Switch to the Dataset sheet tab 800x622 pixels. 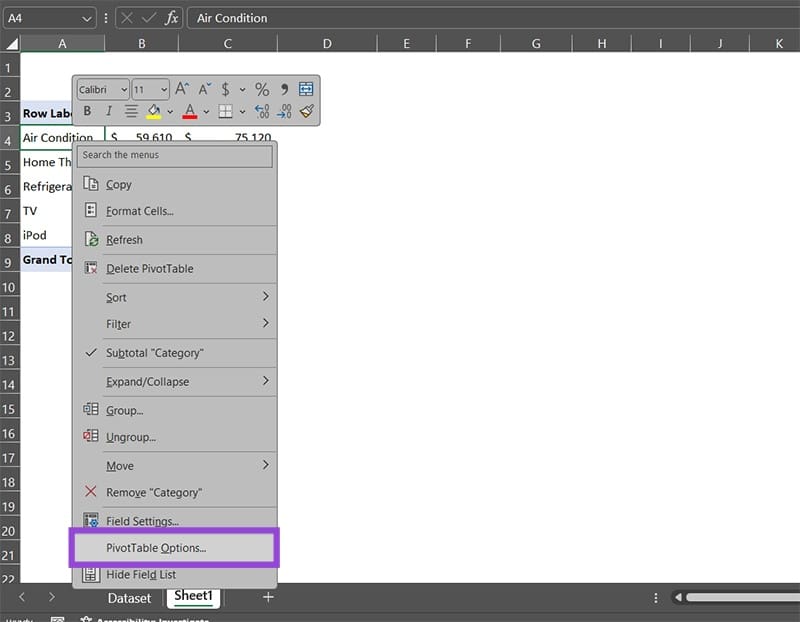click(129, 598)
